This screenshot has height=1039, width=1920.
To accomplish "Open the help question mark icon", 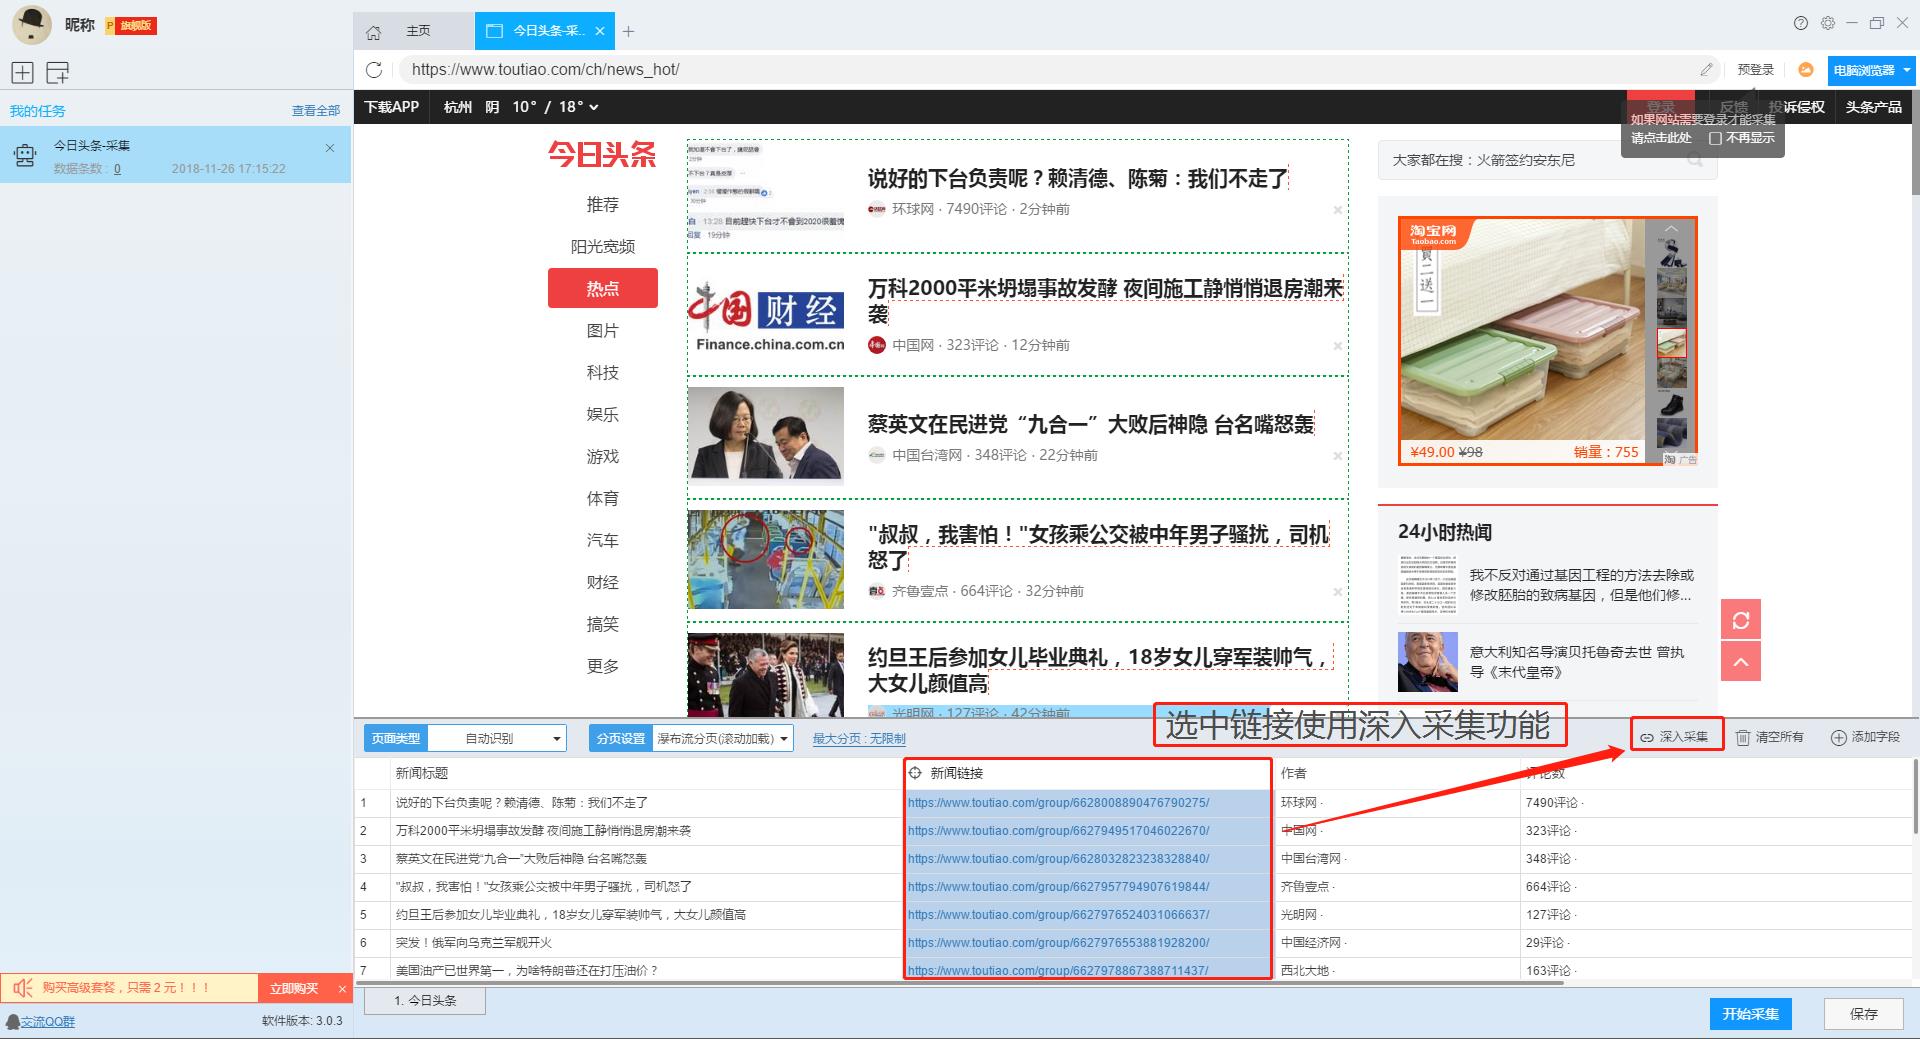I will (x=1801, y=23).
